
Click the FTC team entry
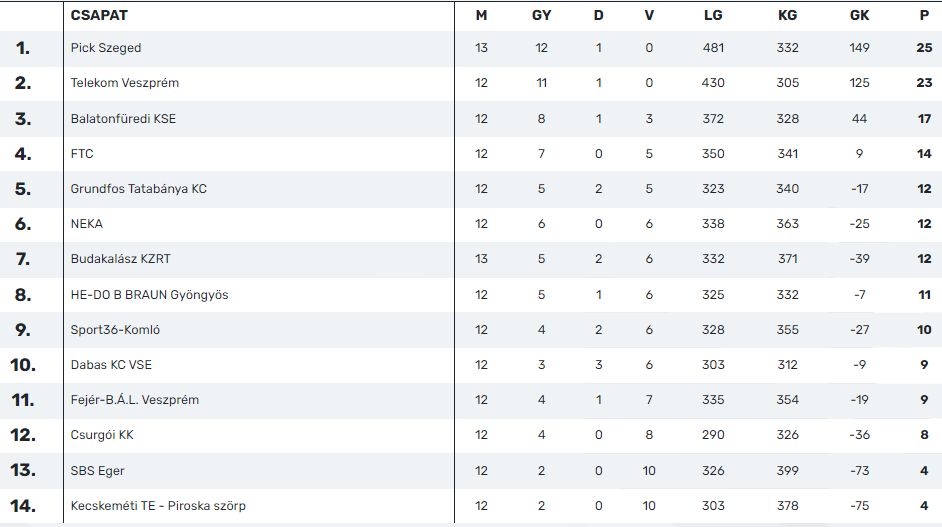pyautogui.click(x=82, y=154)
